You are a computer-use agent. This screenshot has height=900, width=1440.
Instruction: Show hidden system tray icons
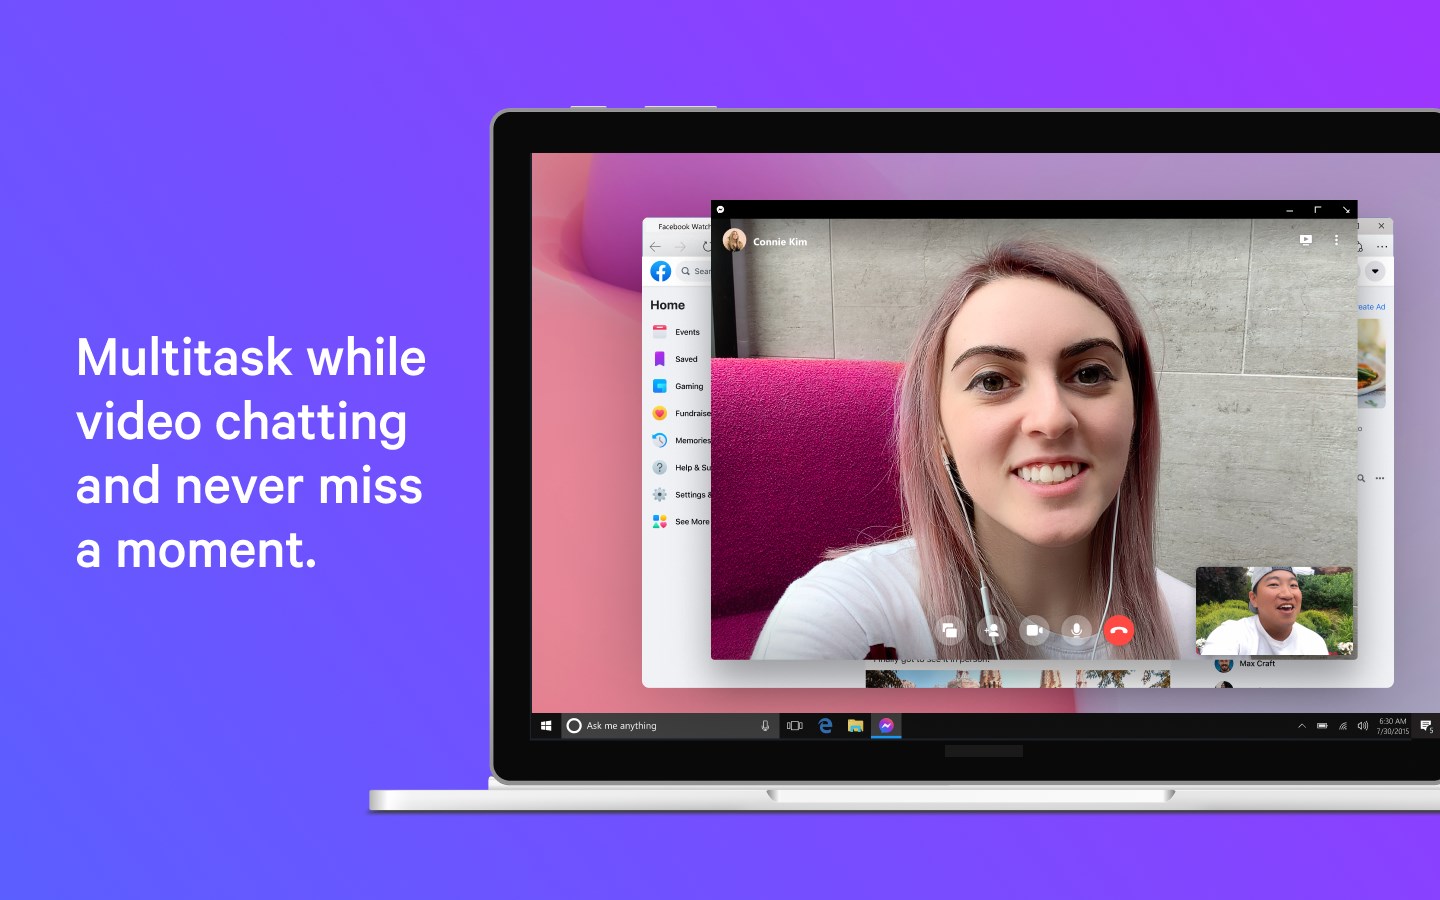pyautogui.click(x=1302, y=725)
